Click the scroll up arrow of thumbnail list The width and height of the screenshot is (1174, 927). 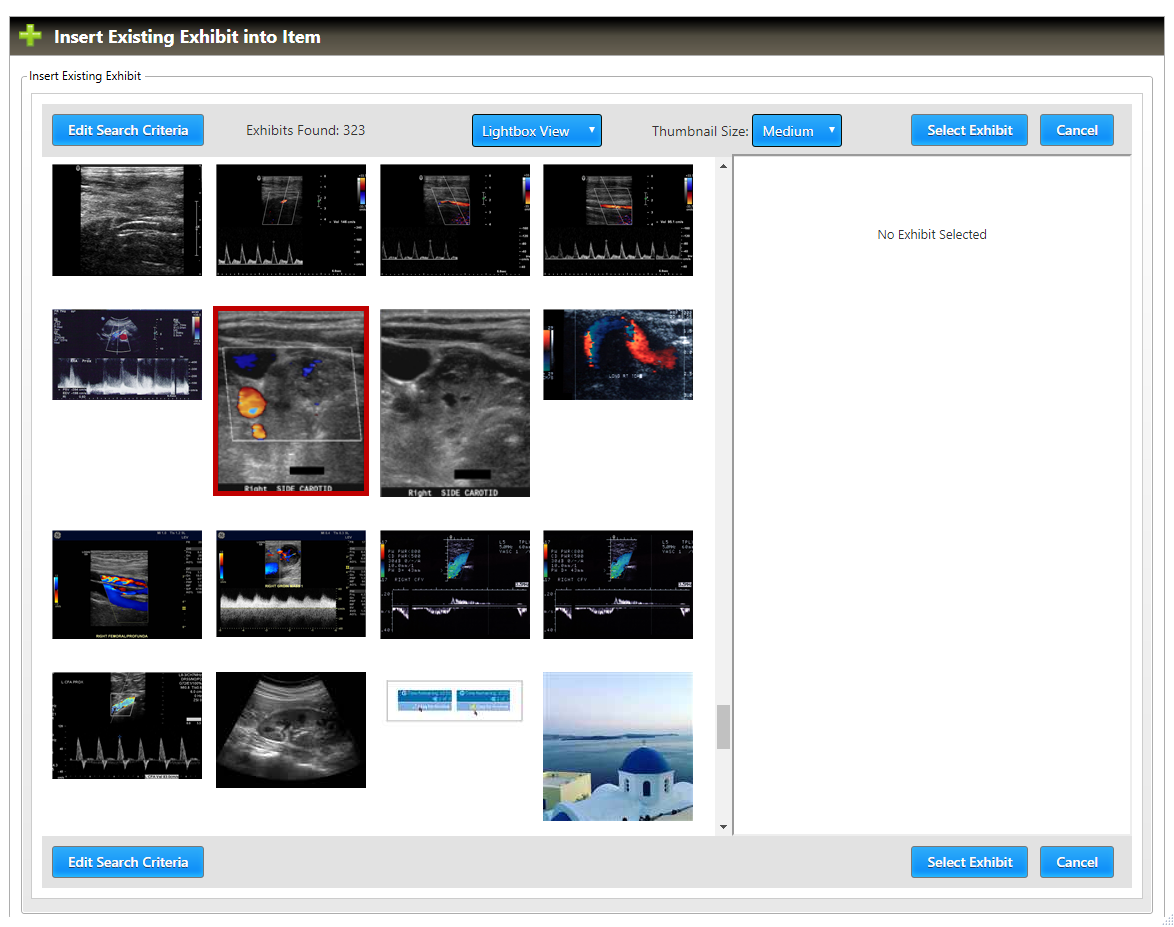click(x=724, y=166)
